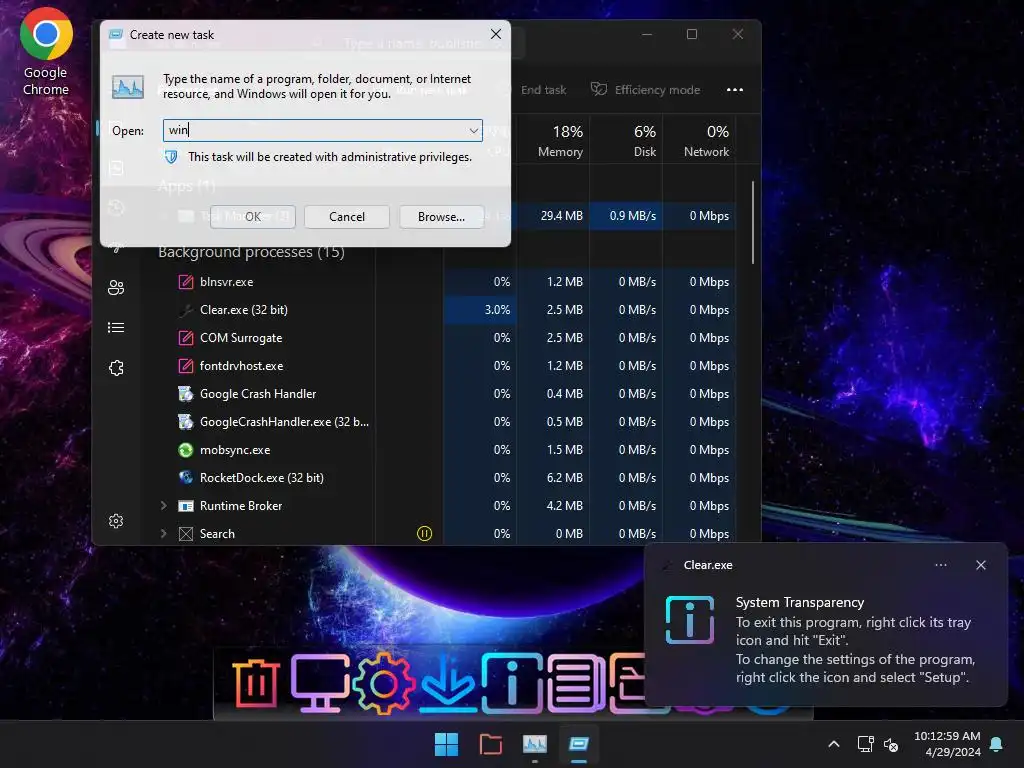Screen dimensions: 1024x768
Task: Open the Services page puzzle icon
Action: tap(116, 368)
